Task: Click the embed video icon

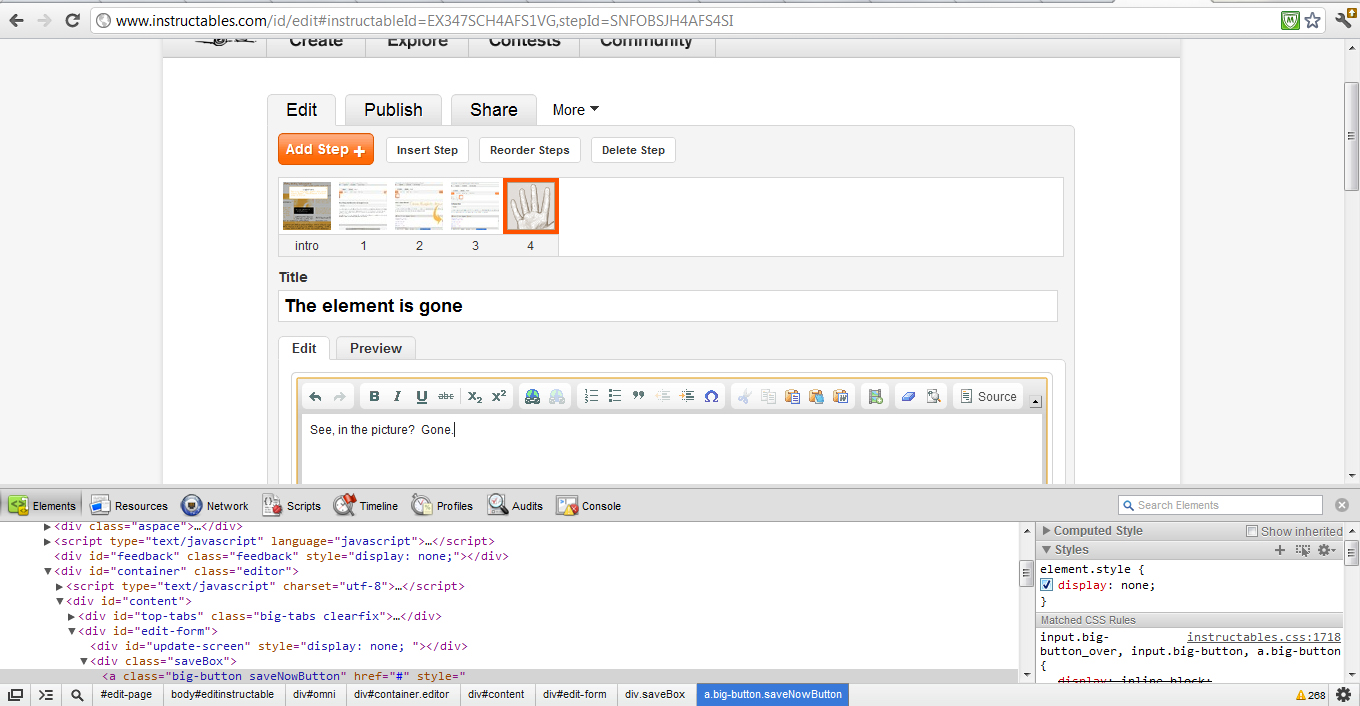Action: 875,397
